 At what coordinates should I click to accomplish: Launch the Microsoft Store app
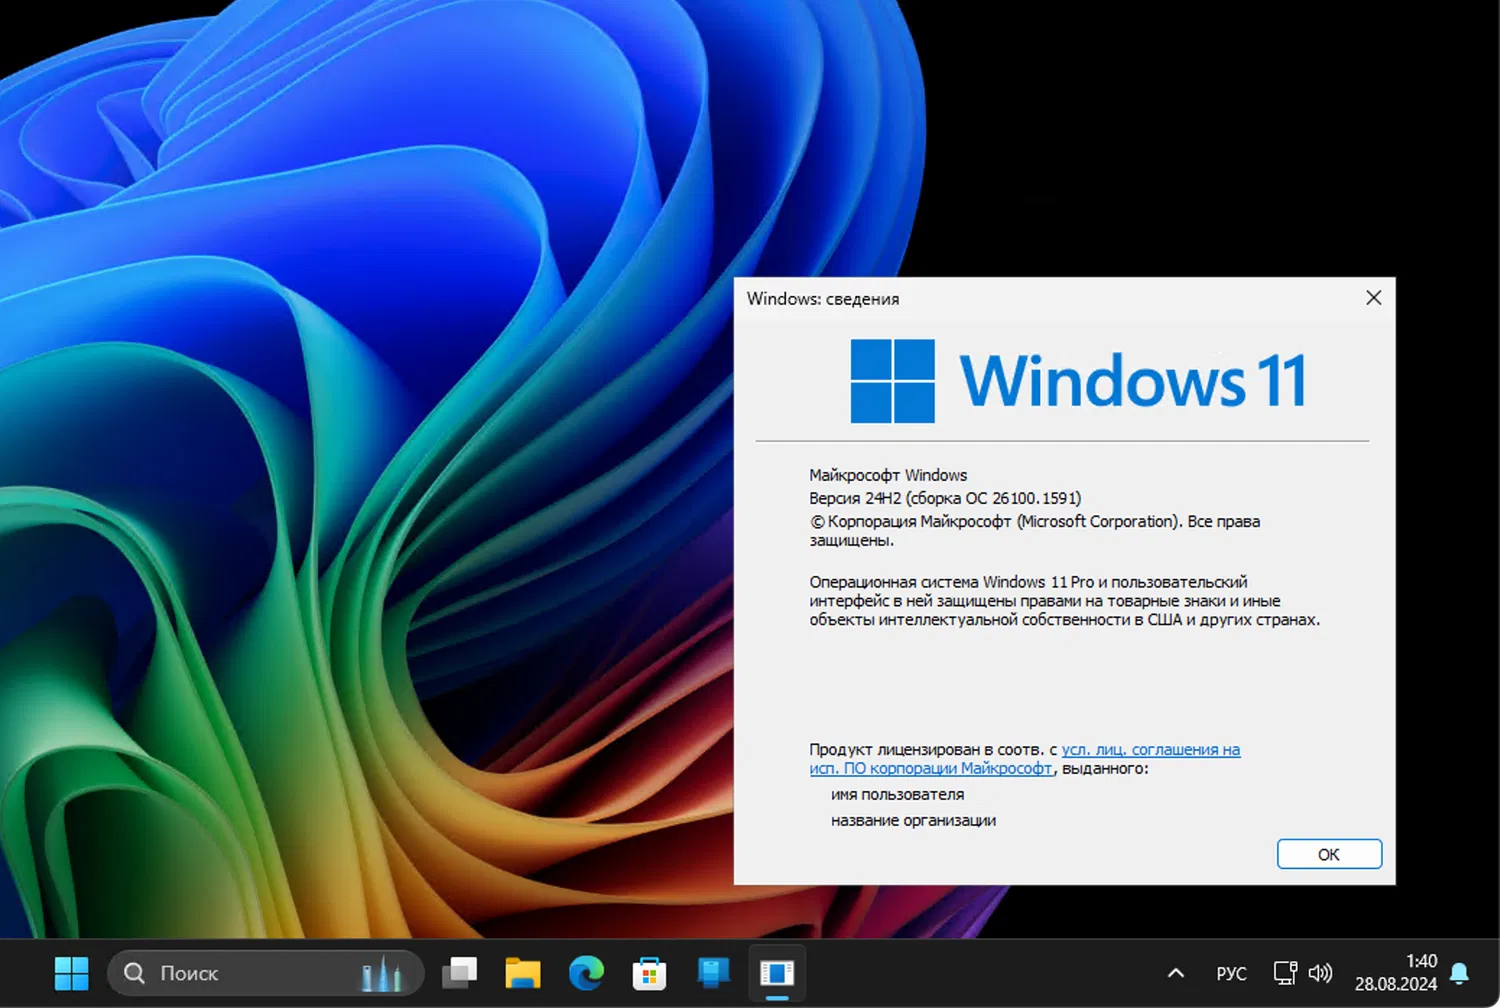[649, 973]
